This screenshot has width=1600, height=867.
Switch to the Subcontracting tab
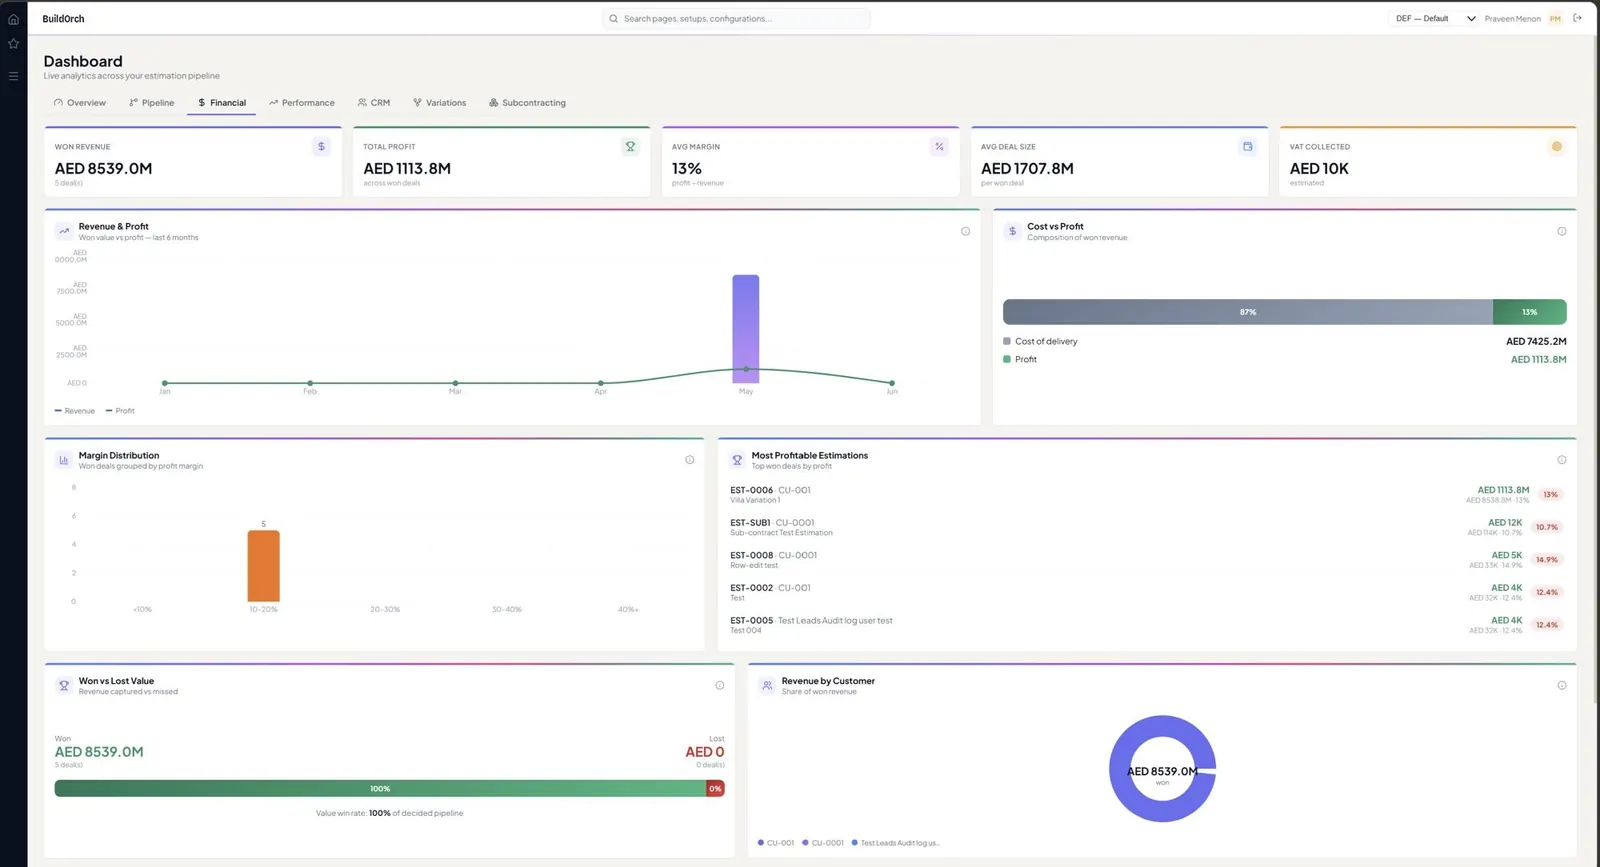point(528,103)
